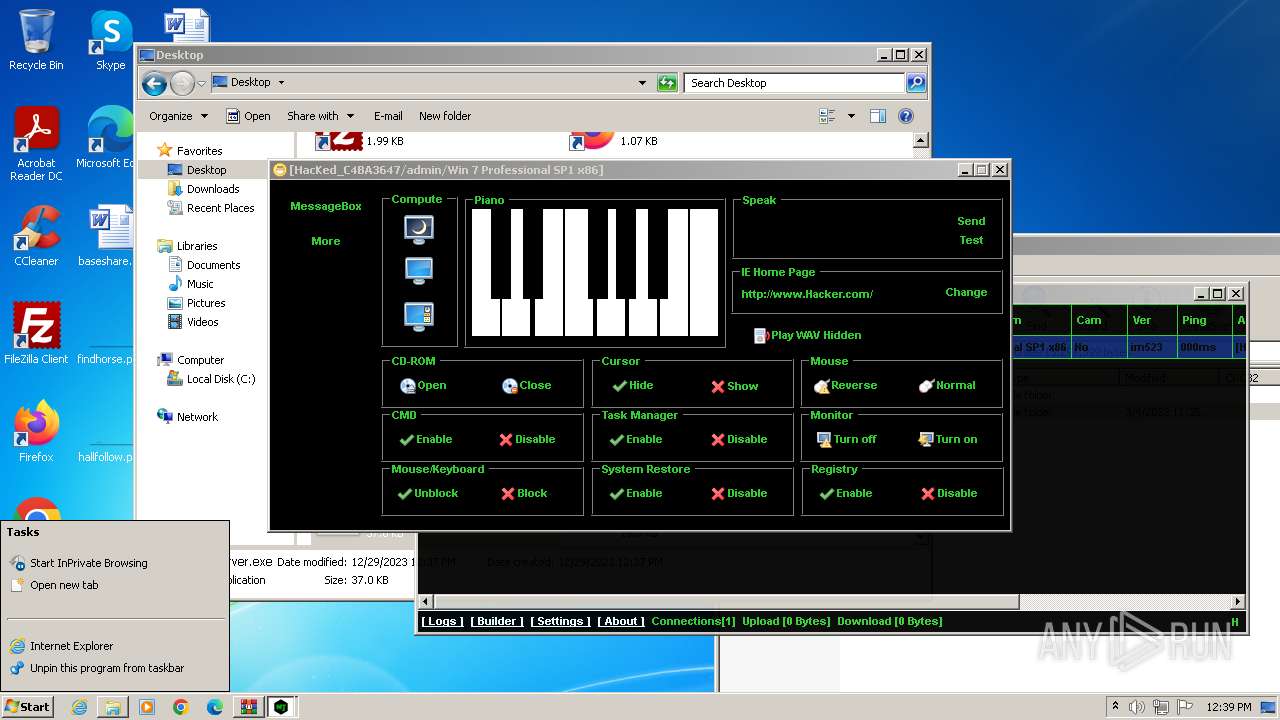Screen dimensions: 1280x720
Task: Click Play WAV Hidden
Action: pyautogui.click(x=808, y=335)
